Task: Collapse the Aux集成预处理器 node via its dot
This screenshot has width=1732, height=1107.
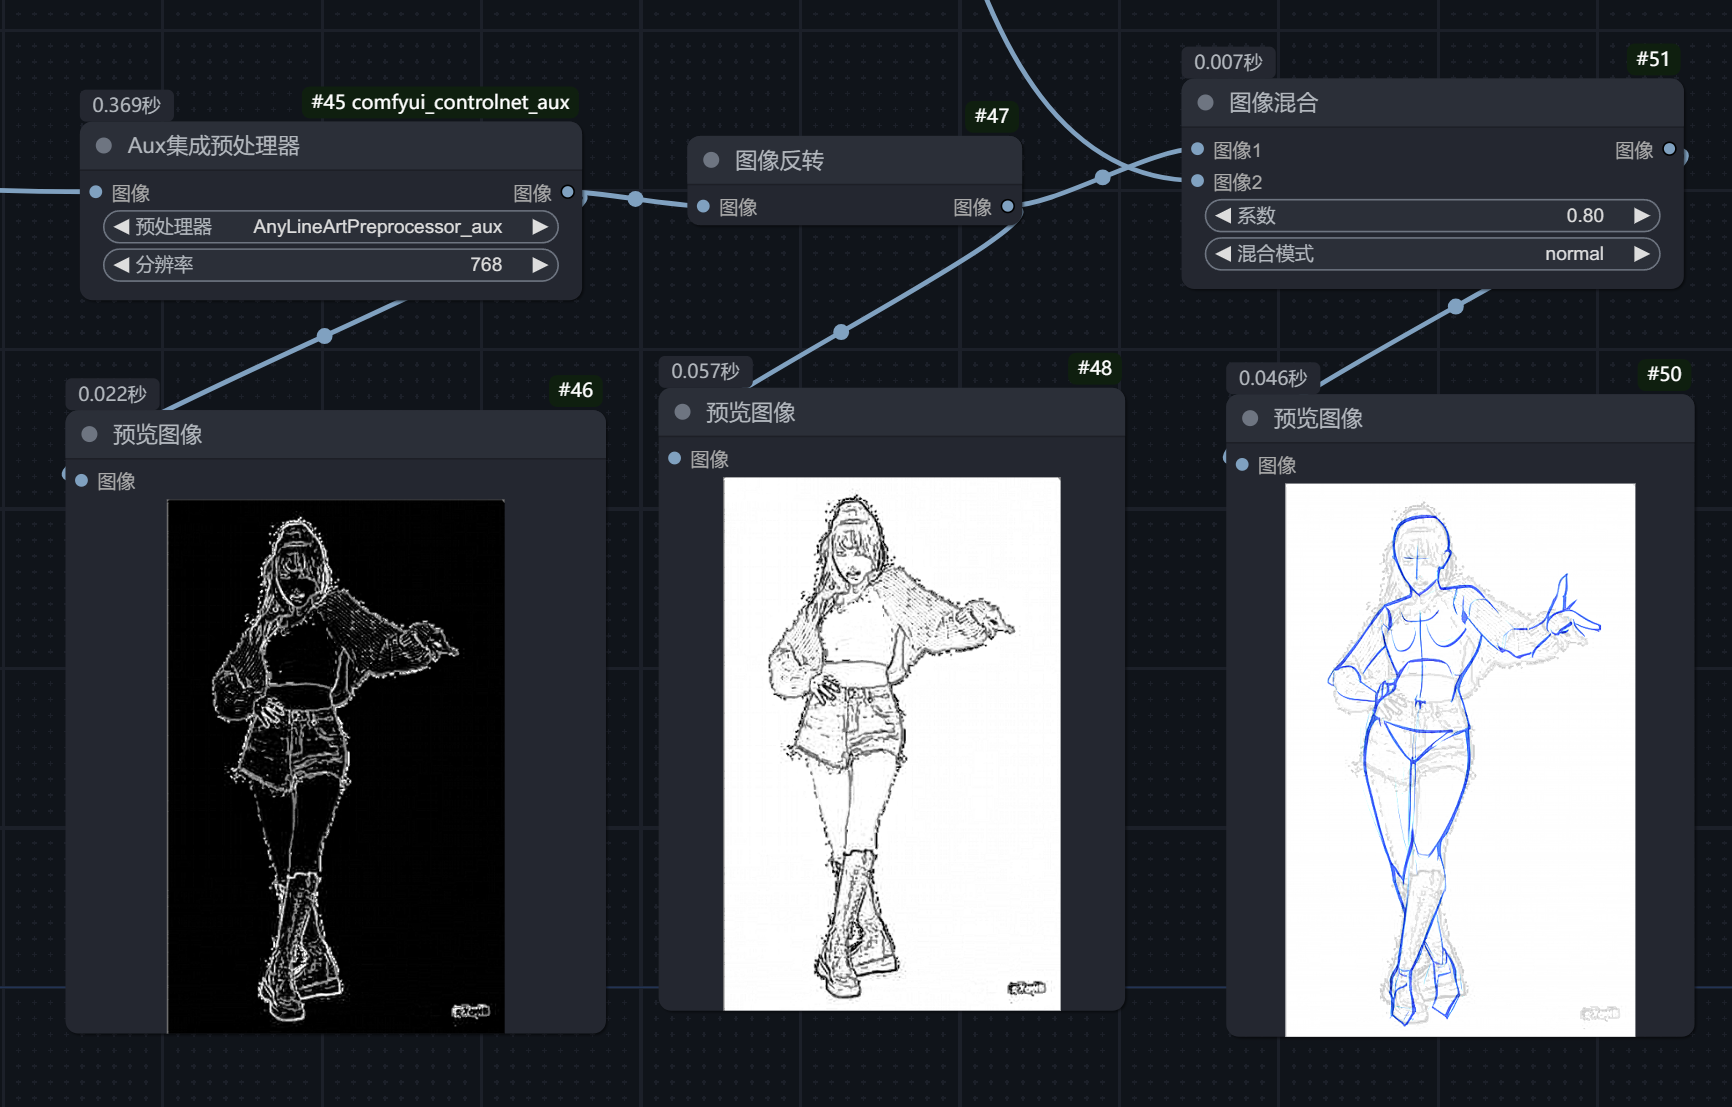Action: 103,146
